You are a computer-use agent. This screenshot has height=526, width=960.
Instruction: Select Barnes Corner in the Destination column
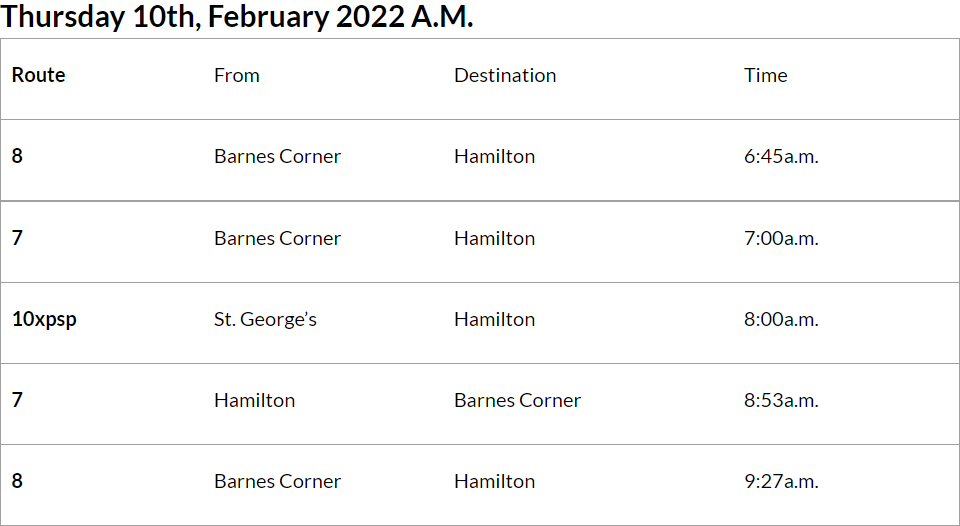click(x=517, y=400)
